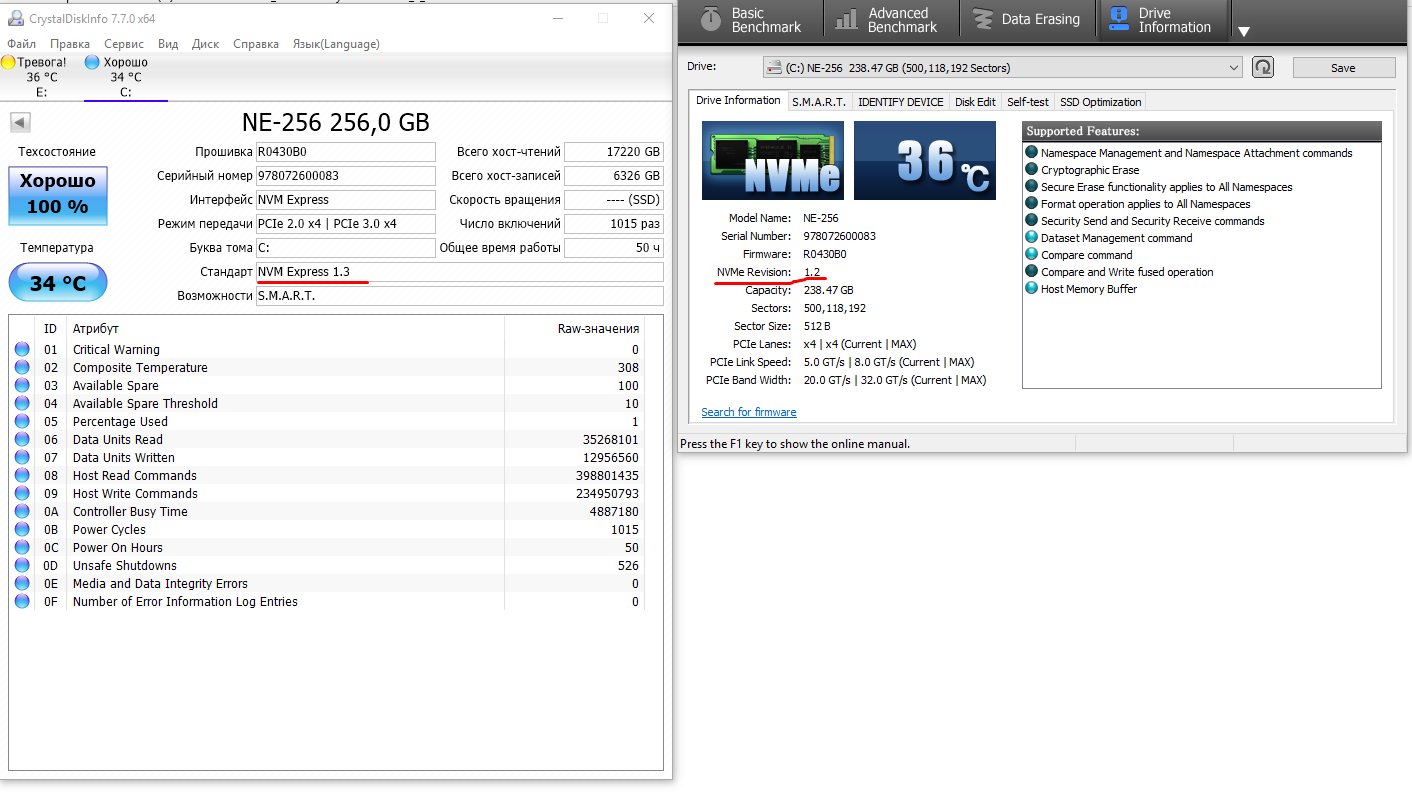Click the Cryptographic Erase feature indicator

pos(1032,170)
